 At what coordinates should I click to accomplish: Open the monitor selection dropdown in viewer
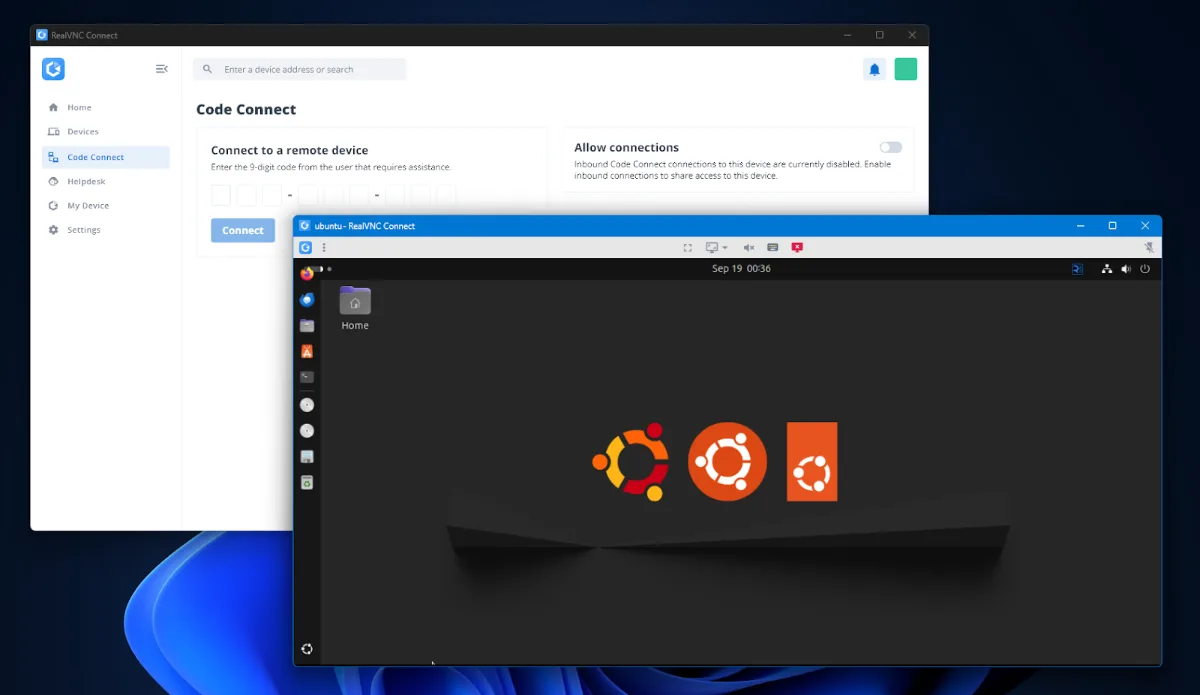(716, 247)
